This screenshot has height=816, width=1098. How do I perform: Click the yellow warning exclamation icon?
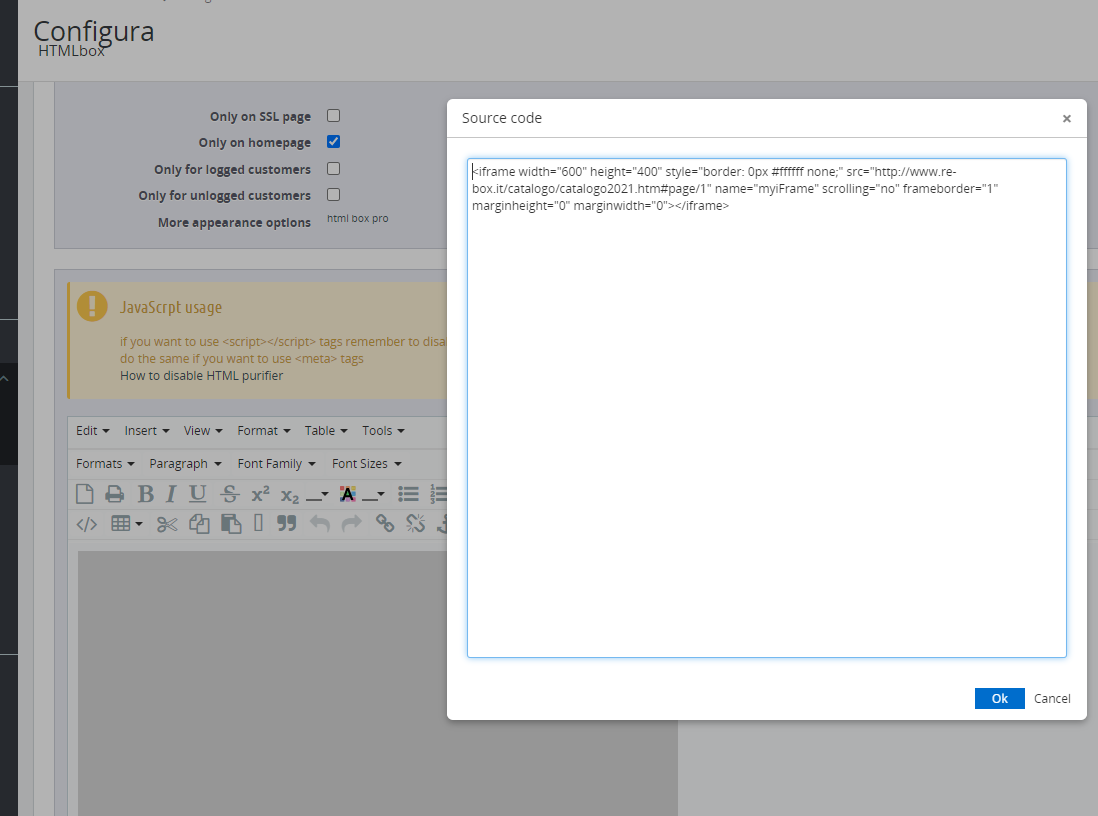point(92,306)
